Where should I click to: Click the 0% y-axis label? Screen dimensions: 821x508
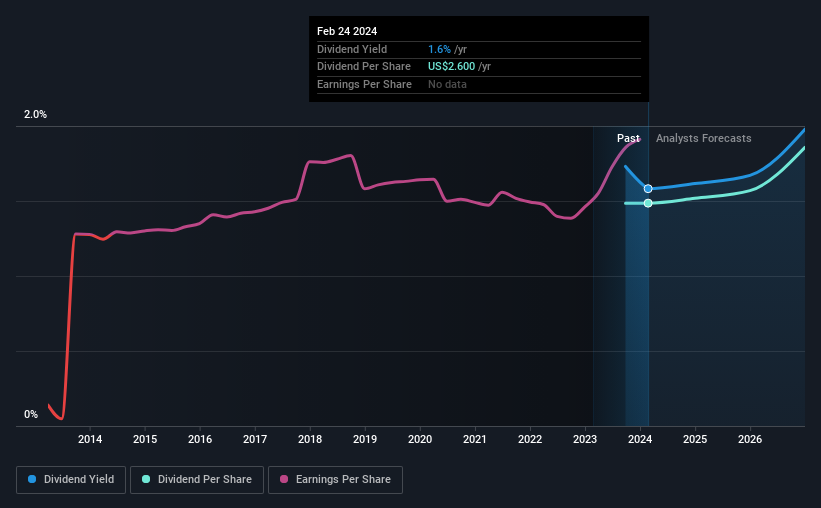pyautogui.click(x=31, y=414)
